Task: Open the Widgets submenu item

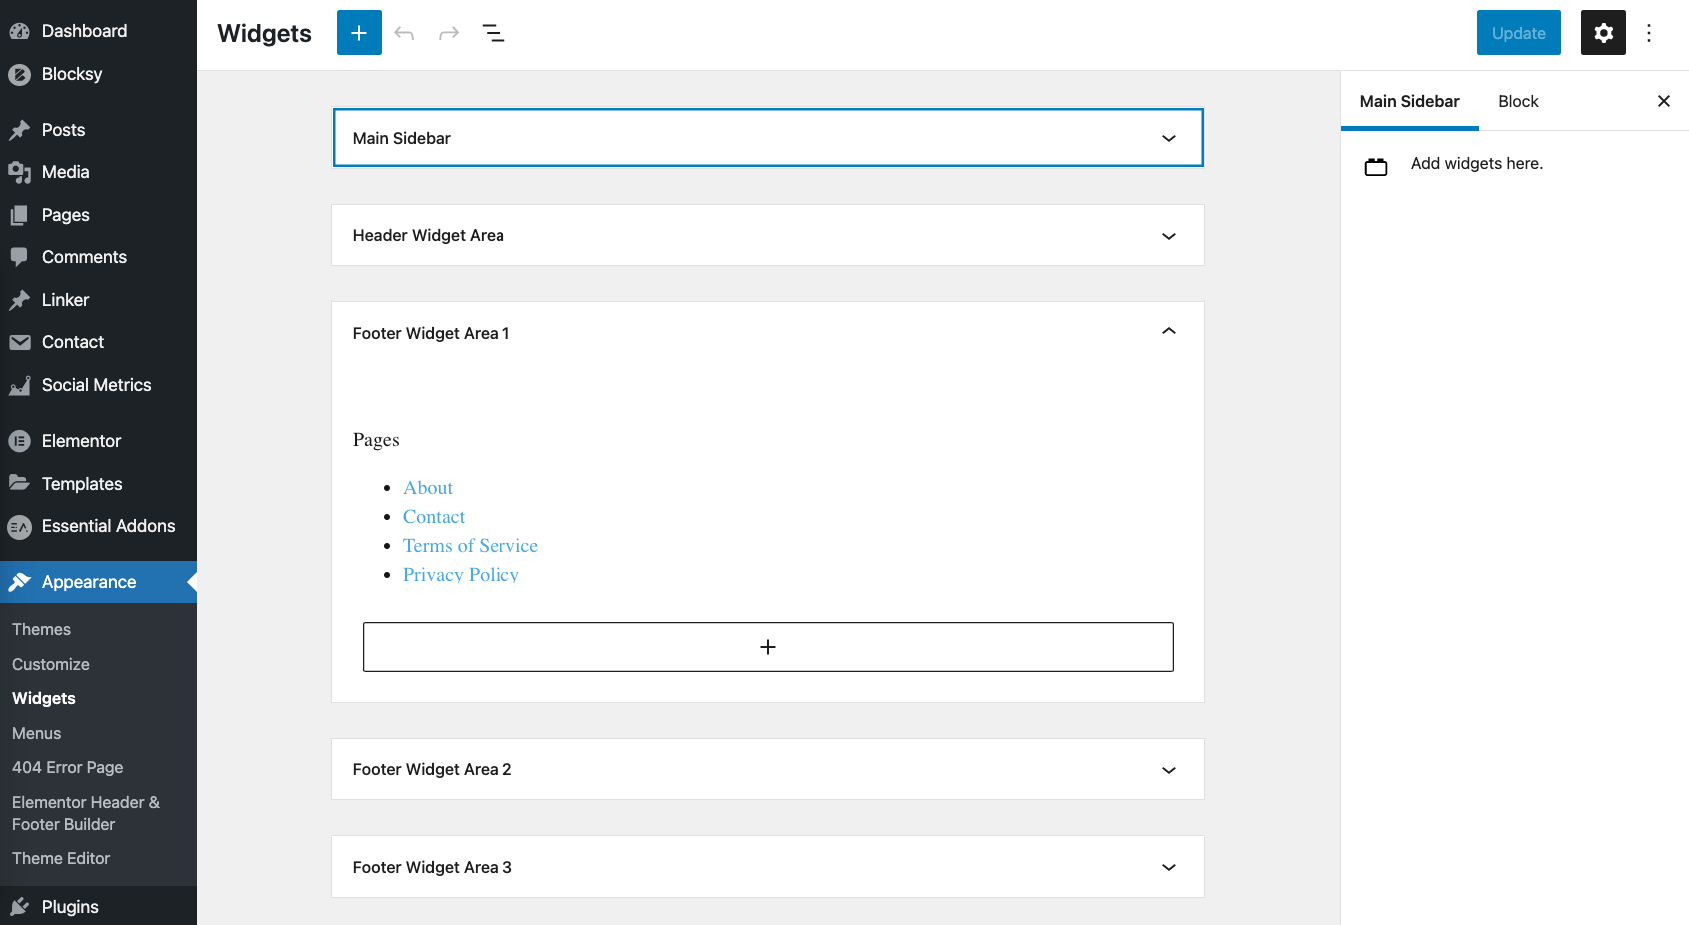Action: [x=44, y=698]
